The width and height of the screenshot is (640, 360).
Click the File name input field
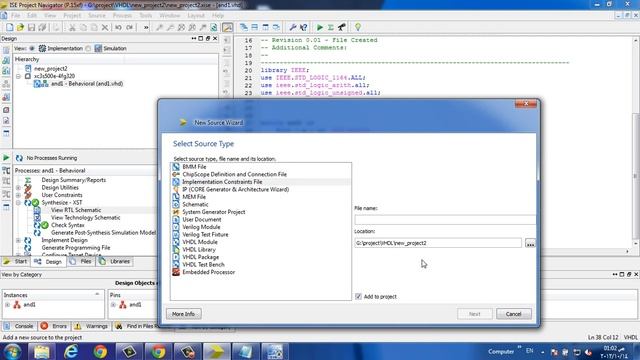445,220
